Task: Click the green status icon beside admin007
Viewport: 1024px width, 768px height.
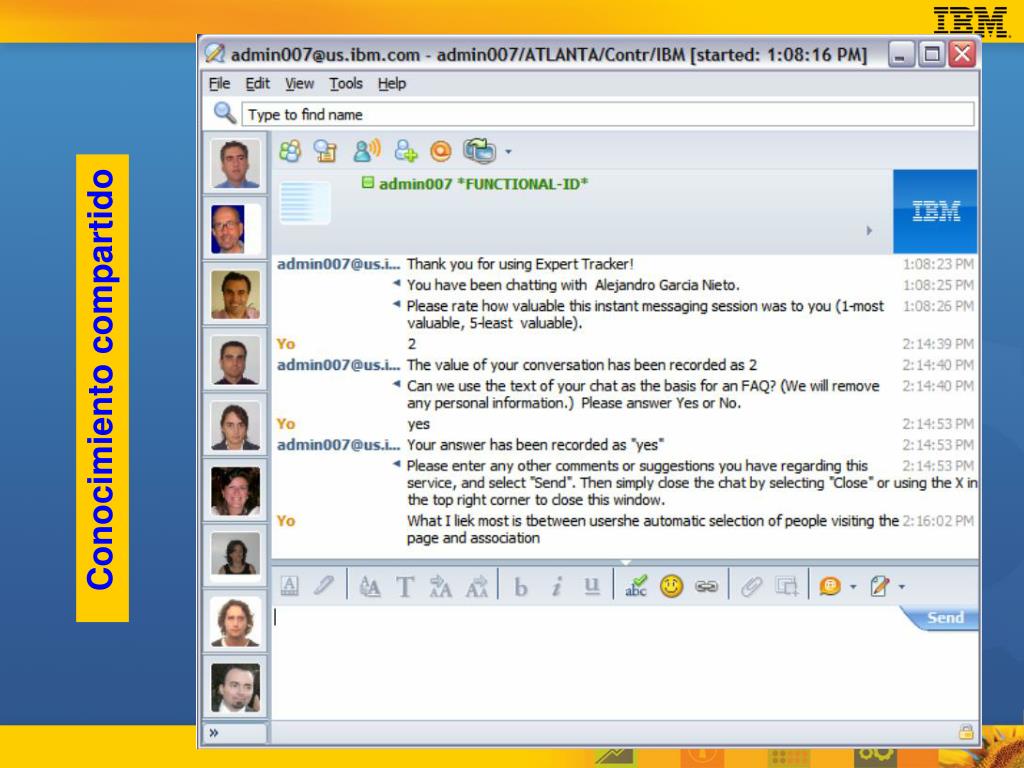Action: pos(368,183)
